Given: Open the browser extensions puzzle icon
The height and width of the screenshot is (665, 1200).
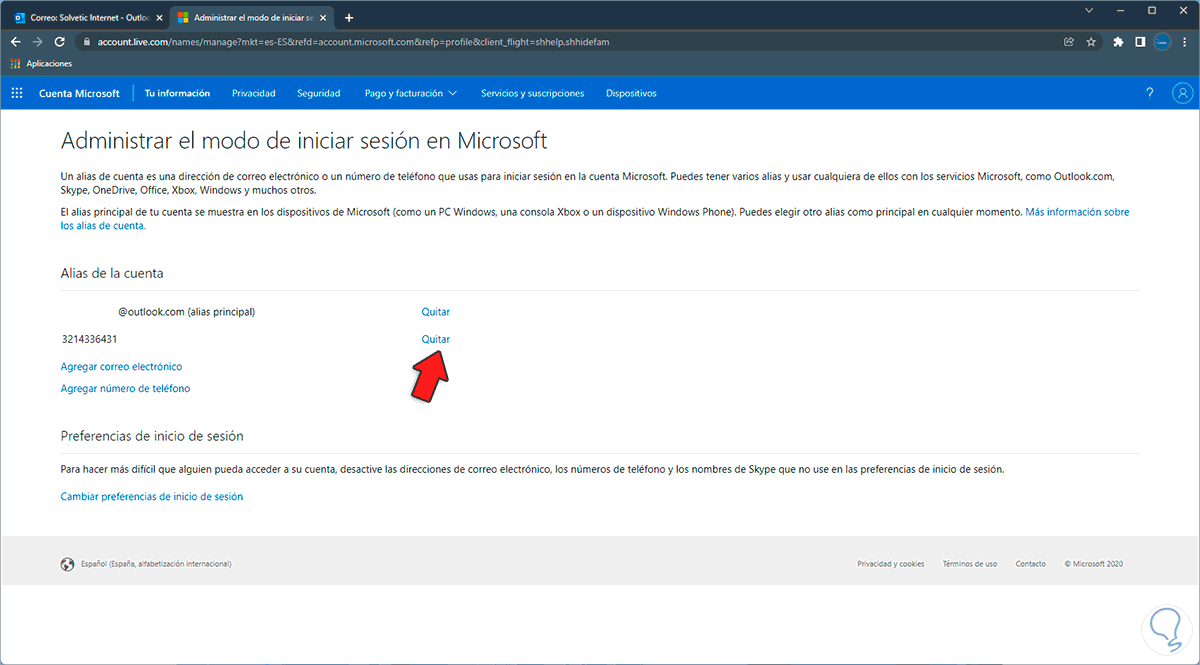Looking at the screenshot, I should 1118,42.
